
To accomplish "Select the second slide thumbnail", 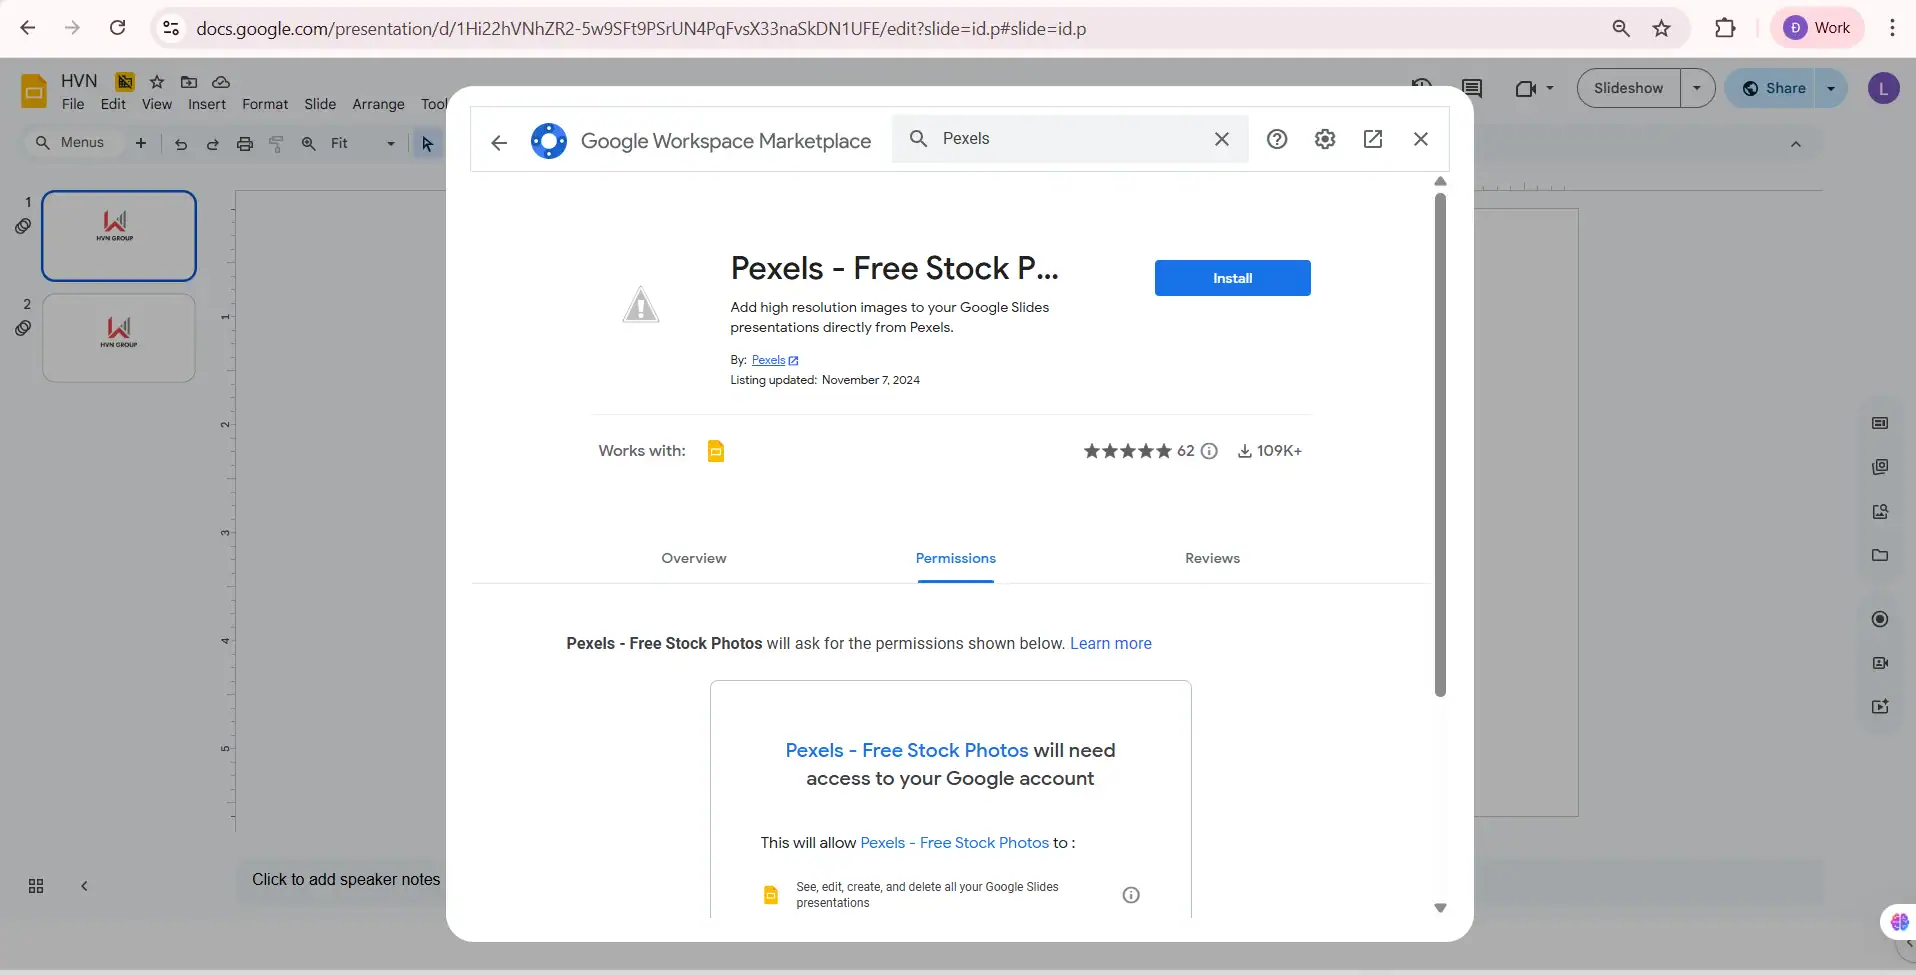I will click(x=119, y=337).
